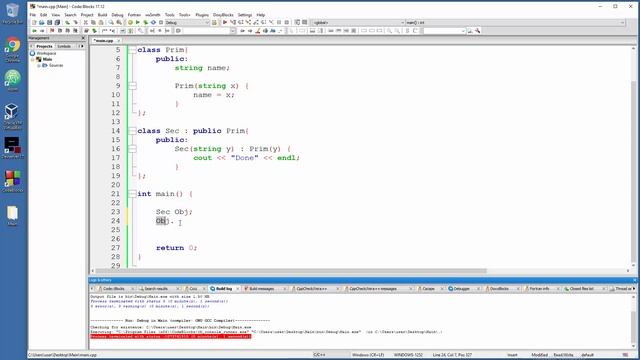The image size is (640, 360).
Task: Click the Build and run icon
Action: point(146,22)
